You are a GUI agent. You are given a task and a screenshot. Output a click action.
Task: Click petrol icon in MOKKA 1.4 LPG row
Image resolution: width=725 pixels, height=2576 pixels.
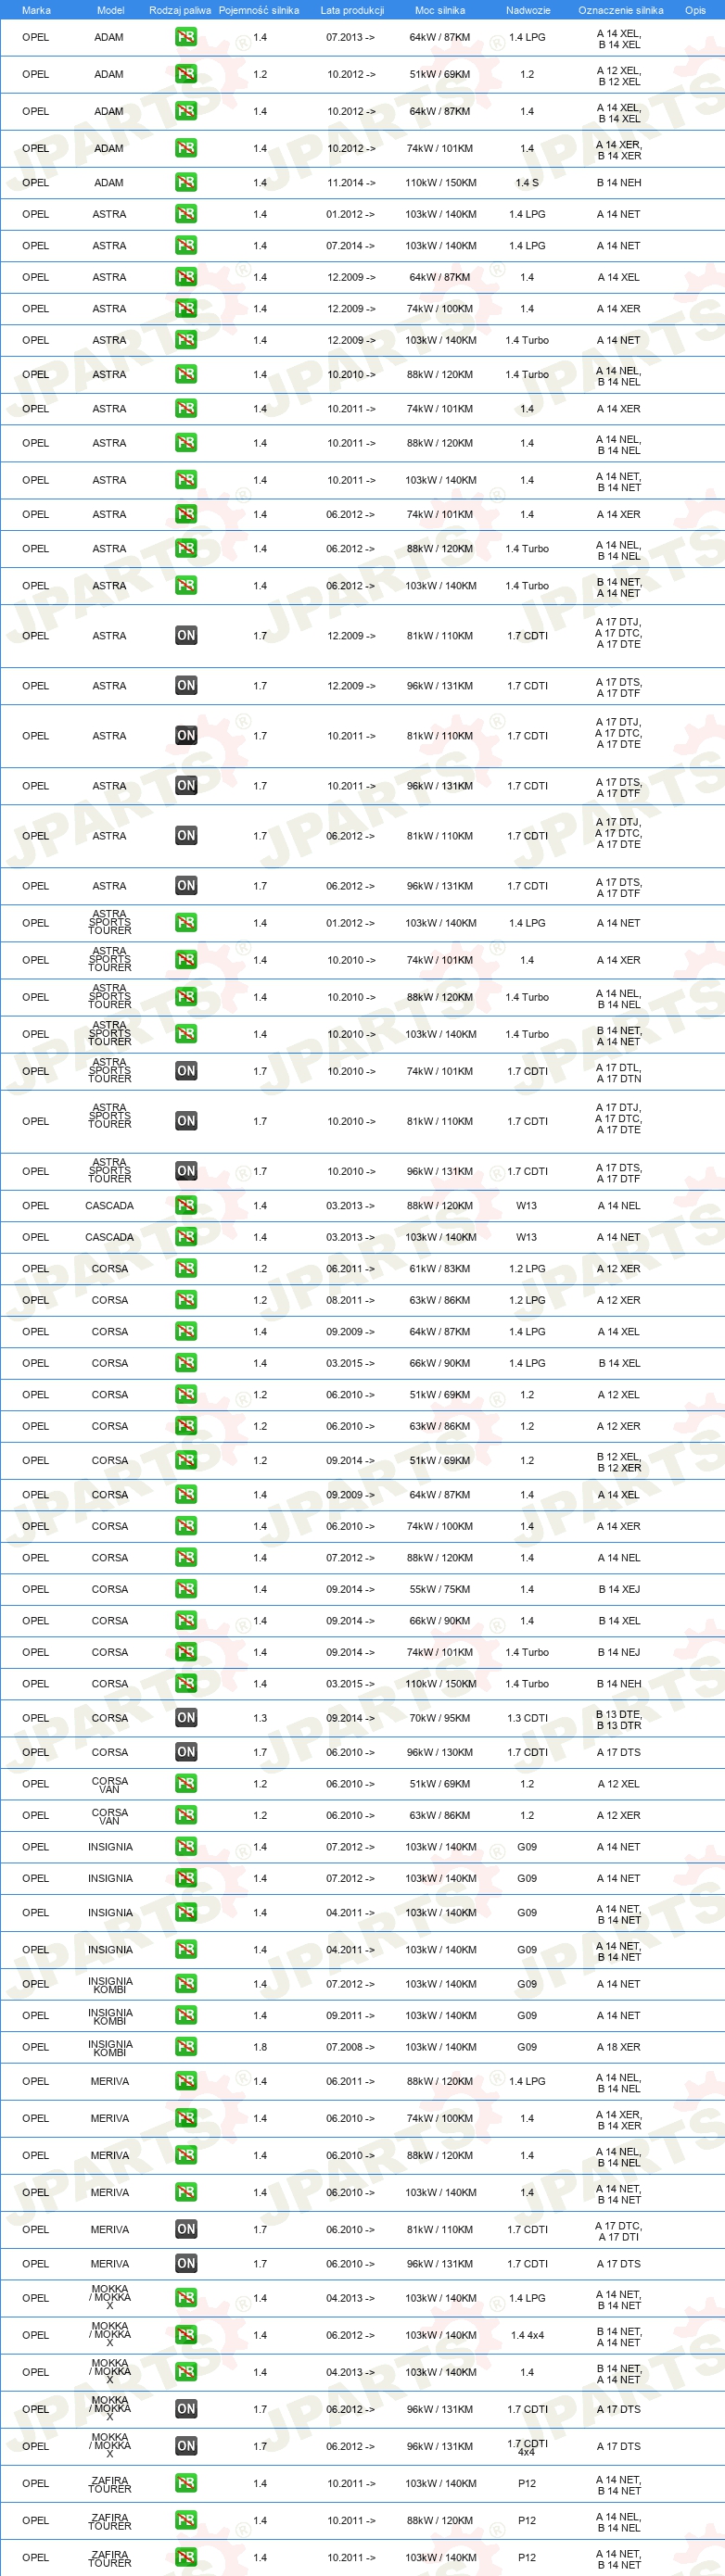point(186,2298)
